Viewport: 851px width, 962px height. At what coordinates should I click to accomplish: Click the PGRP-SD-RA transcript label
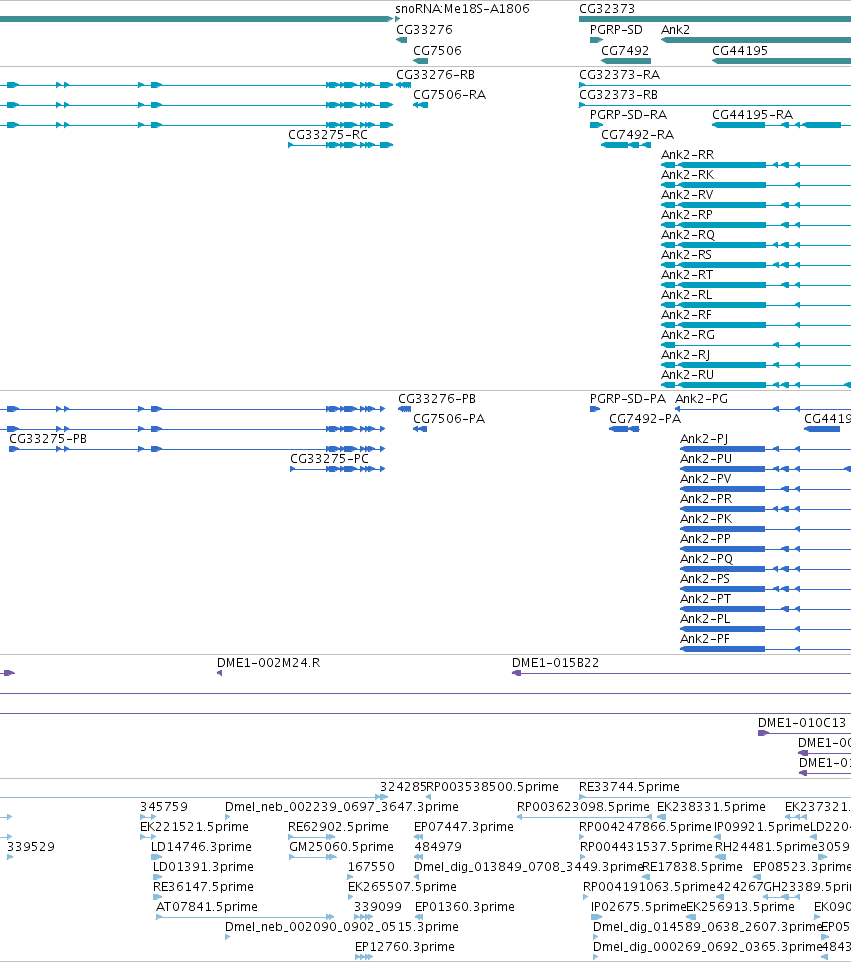[628, 115]
